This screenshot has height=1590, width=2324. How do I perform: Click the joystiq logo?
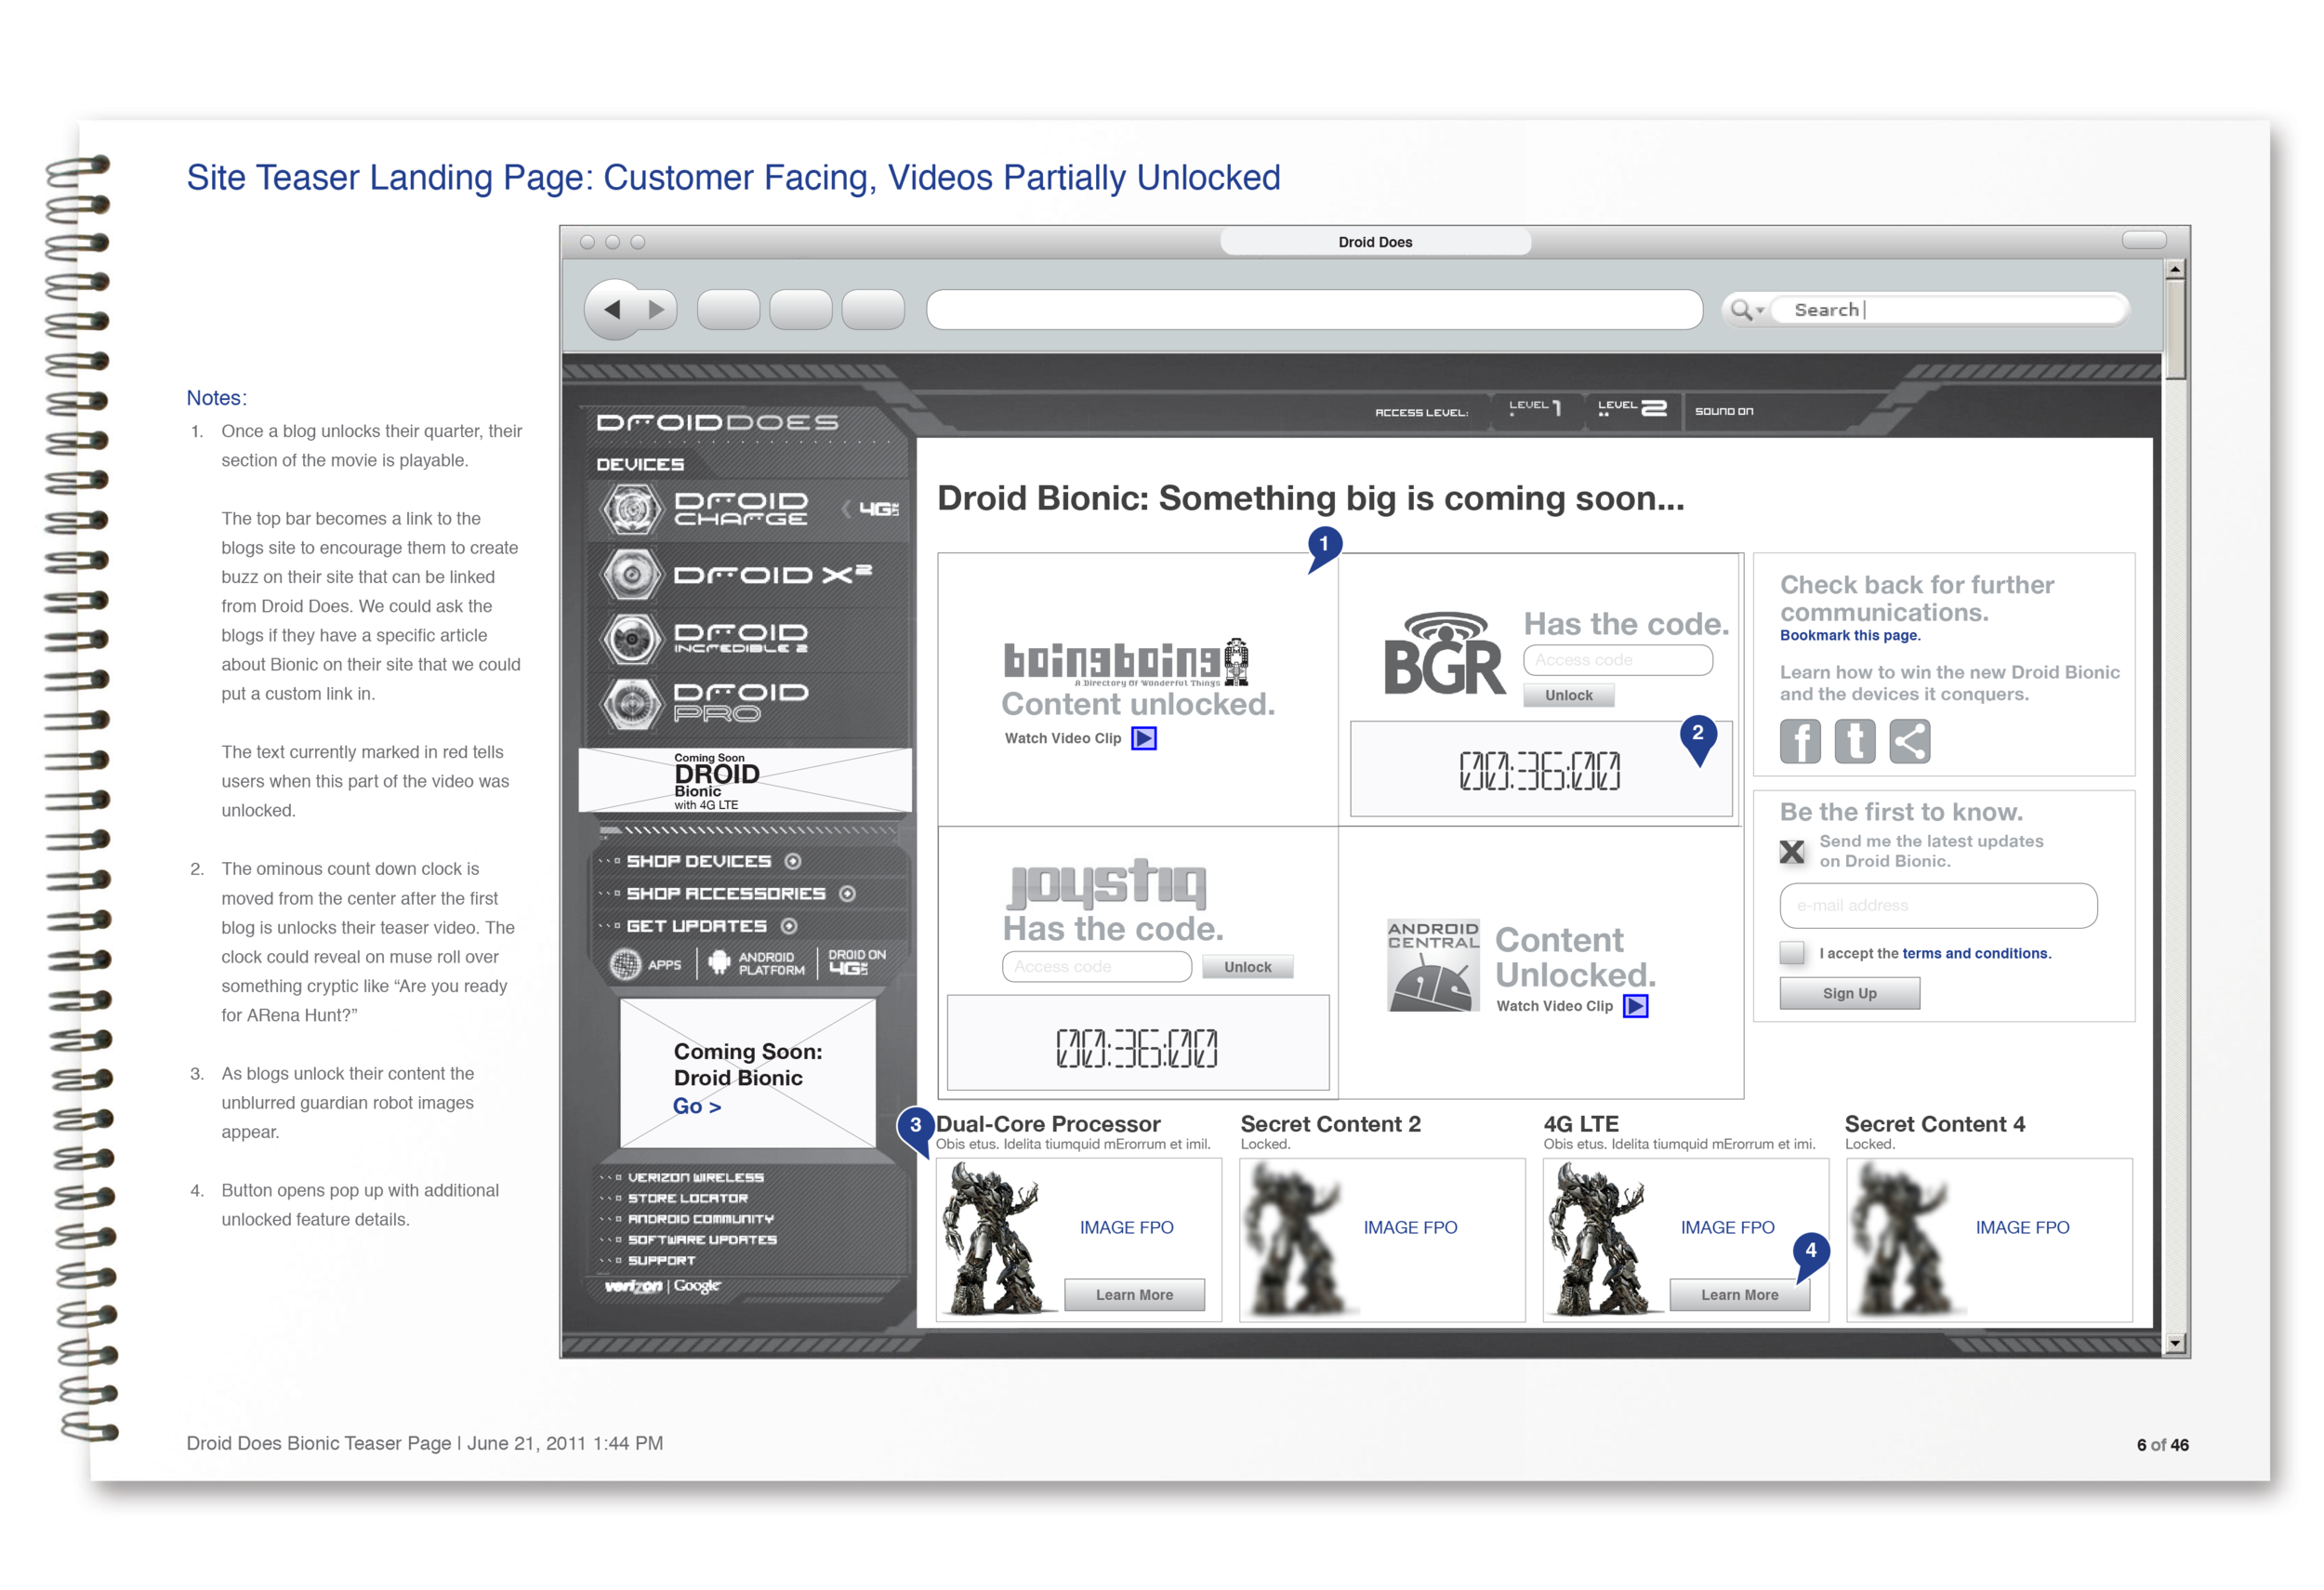tap(1107, 884)
